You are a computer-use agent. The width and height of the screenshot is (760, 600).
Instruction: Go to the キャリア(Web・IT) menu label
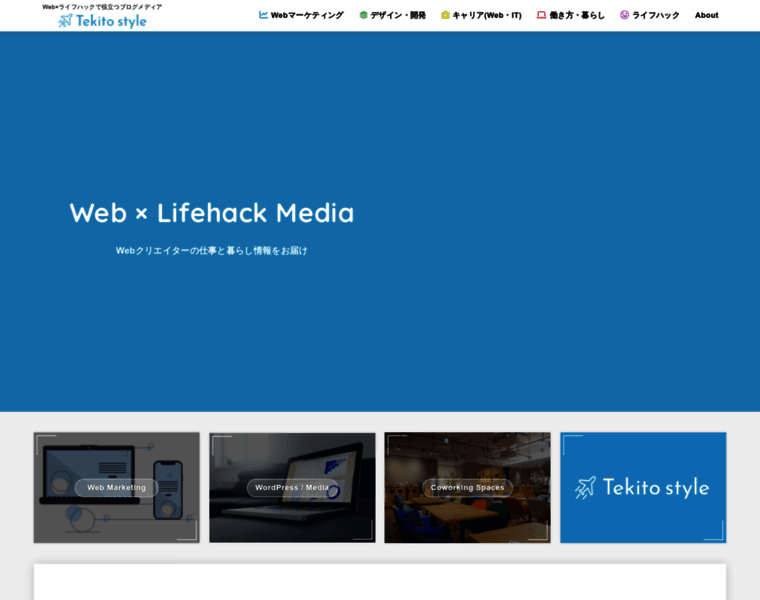click(487, 15)
